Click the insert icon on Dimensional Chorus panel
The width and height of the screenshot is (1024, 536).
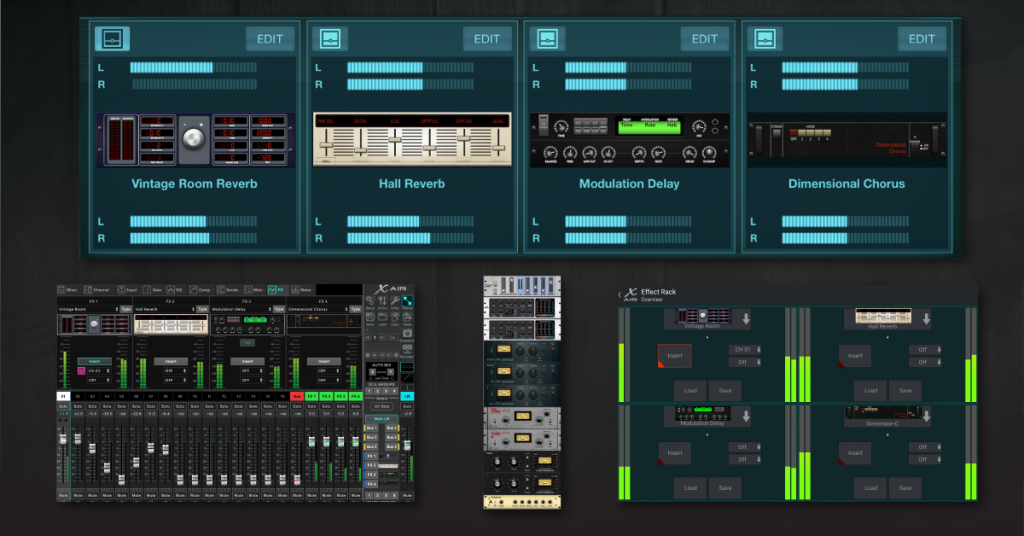pos(764,39)
